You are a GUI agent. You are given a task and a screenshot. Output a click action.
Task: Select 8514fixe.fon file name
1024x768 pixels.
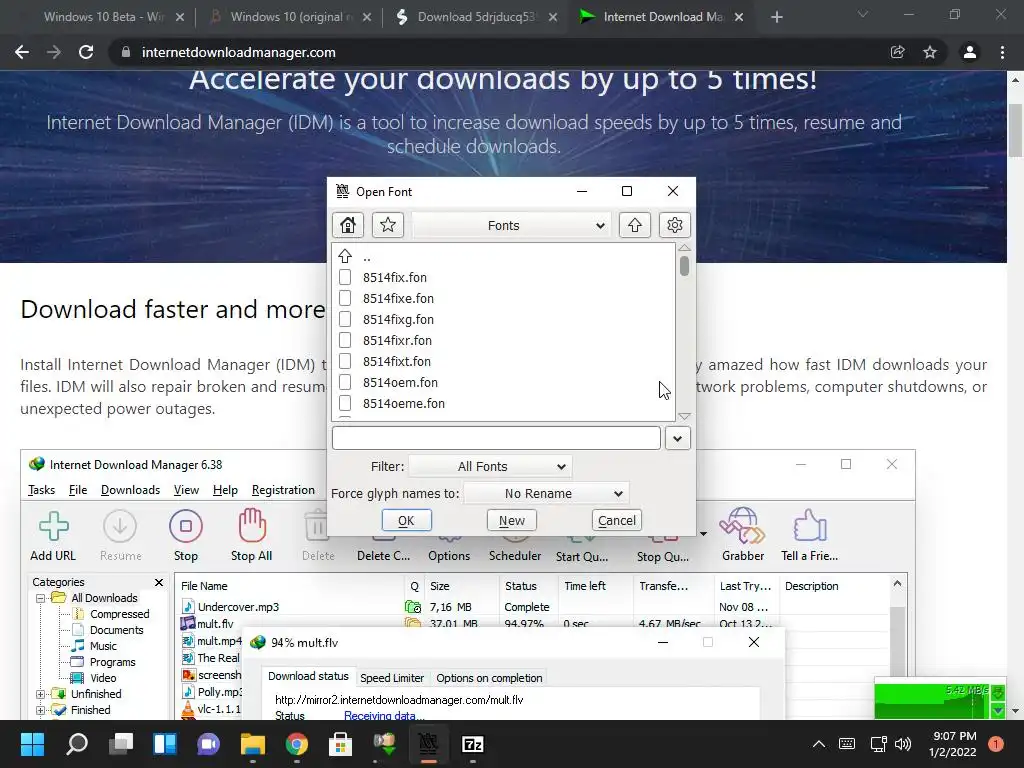pos(398,298)
